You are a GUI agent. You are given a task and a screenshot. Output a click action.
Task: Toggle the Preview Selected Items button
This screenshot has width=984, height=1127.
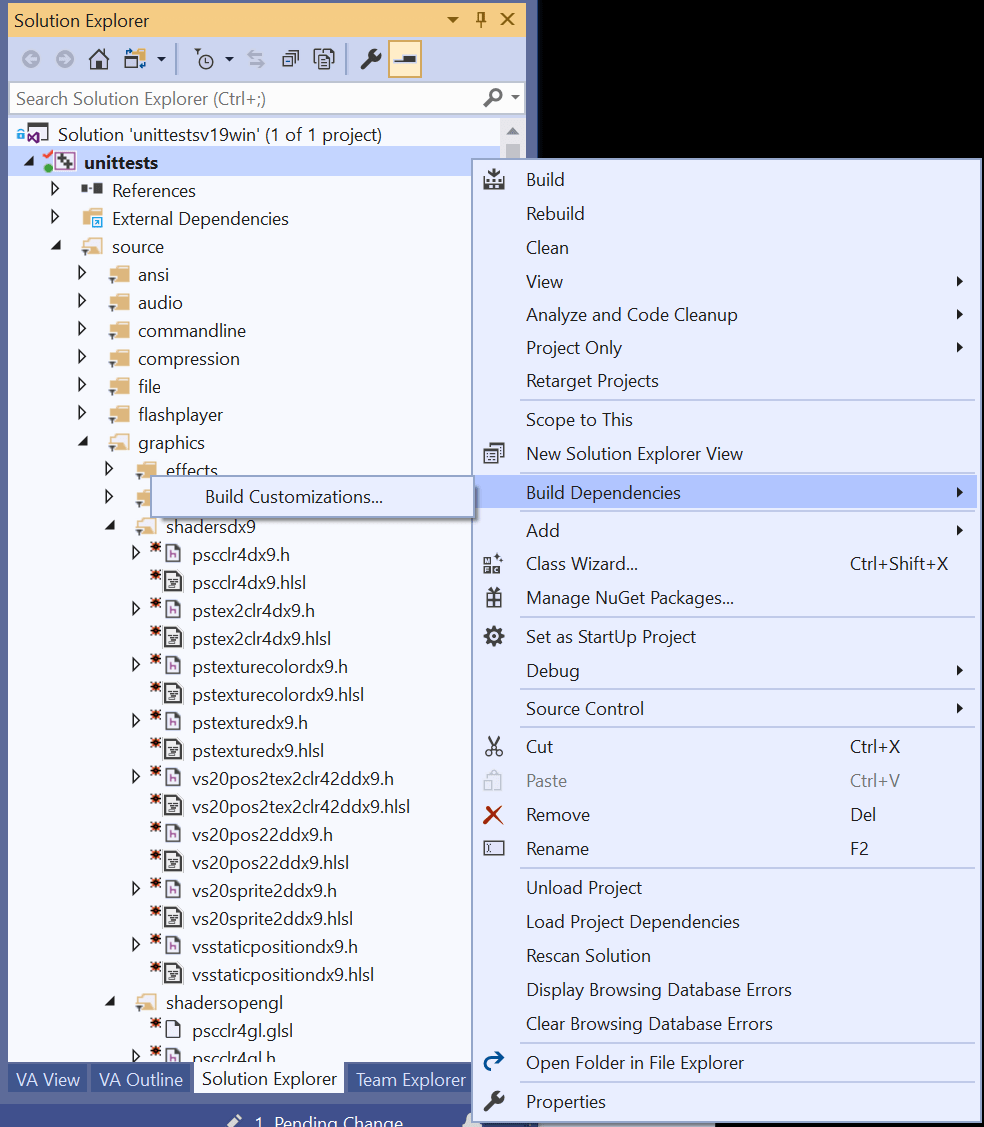tap(404, 59)
